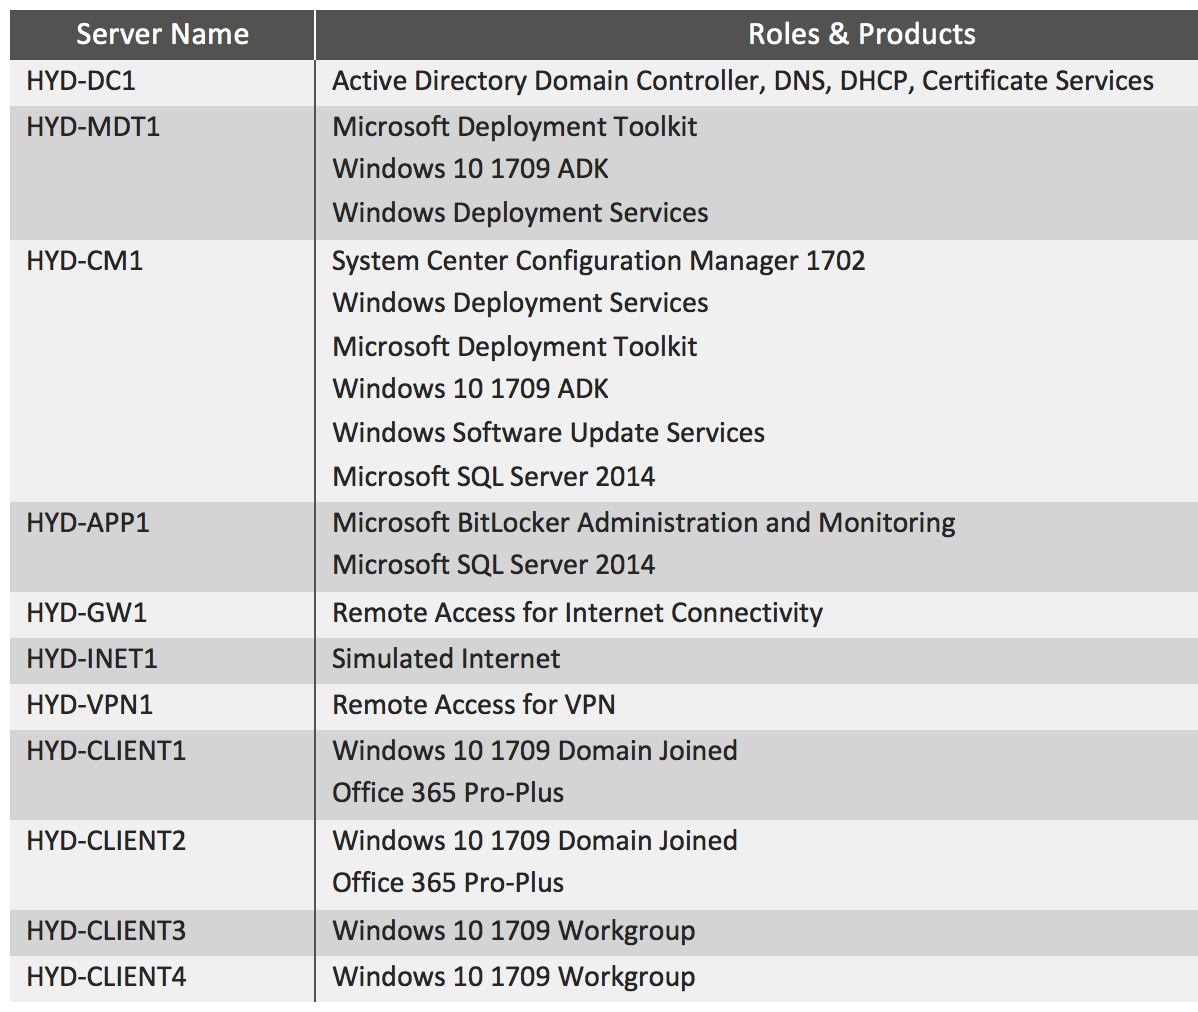Click 'Windows Deployment Services' in the HYD-CM1 row
Viewport: 1198px width, 1012px height.
click(x=520, y=303)
